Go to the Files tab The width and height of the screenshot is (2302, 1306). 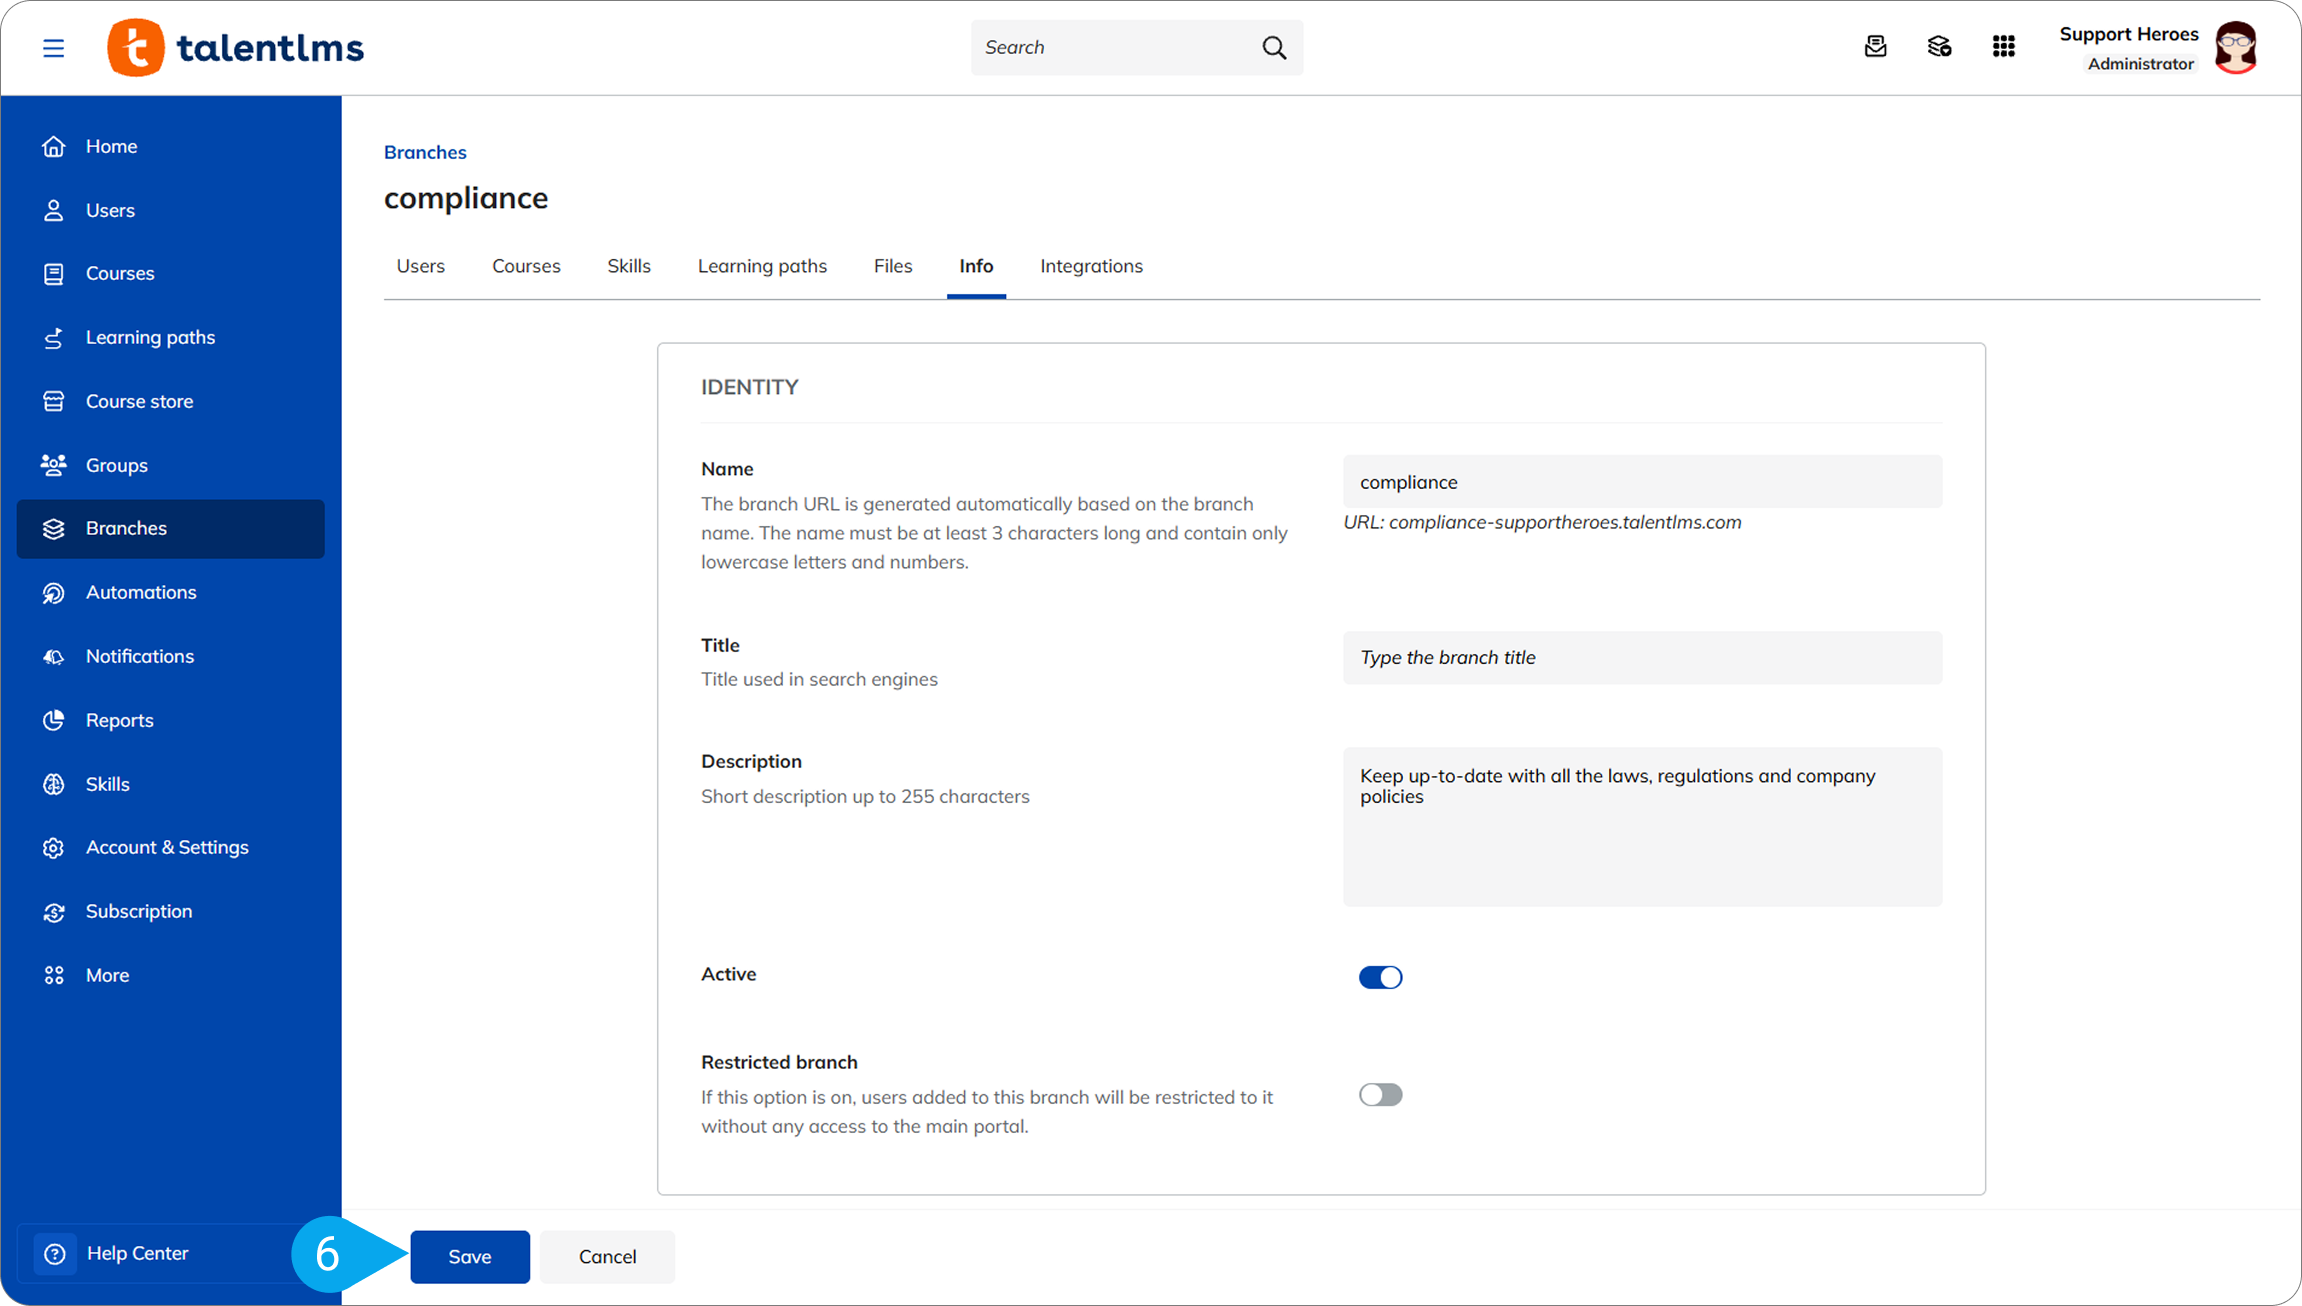tap(893, 266)
